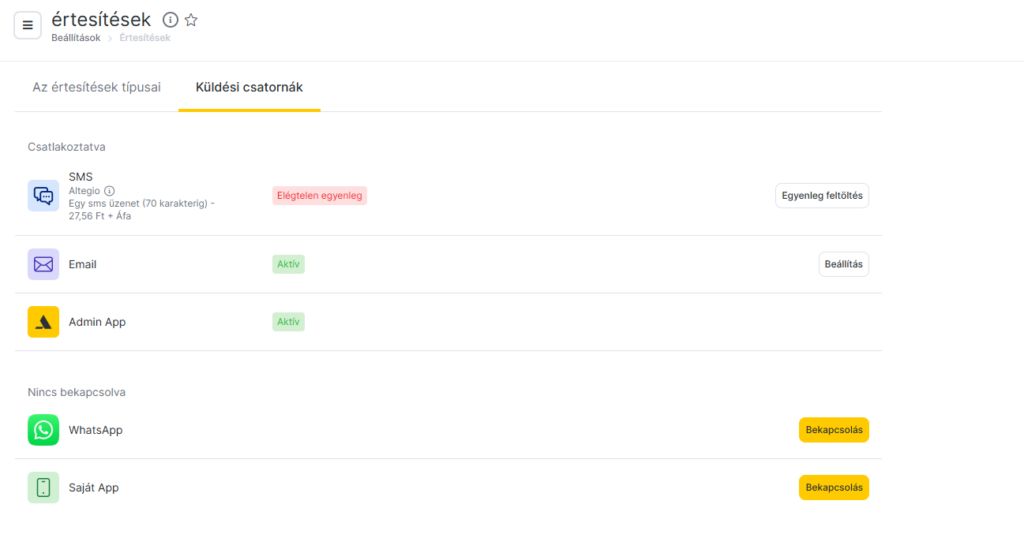Click the Email envelope icon
Screen dimensions: 1024x538
click(x=43, y=264)
